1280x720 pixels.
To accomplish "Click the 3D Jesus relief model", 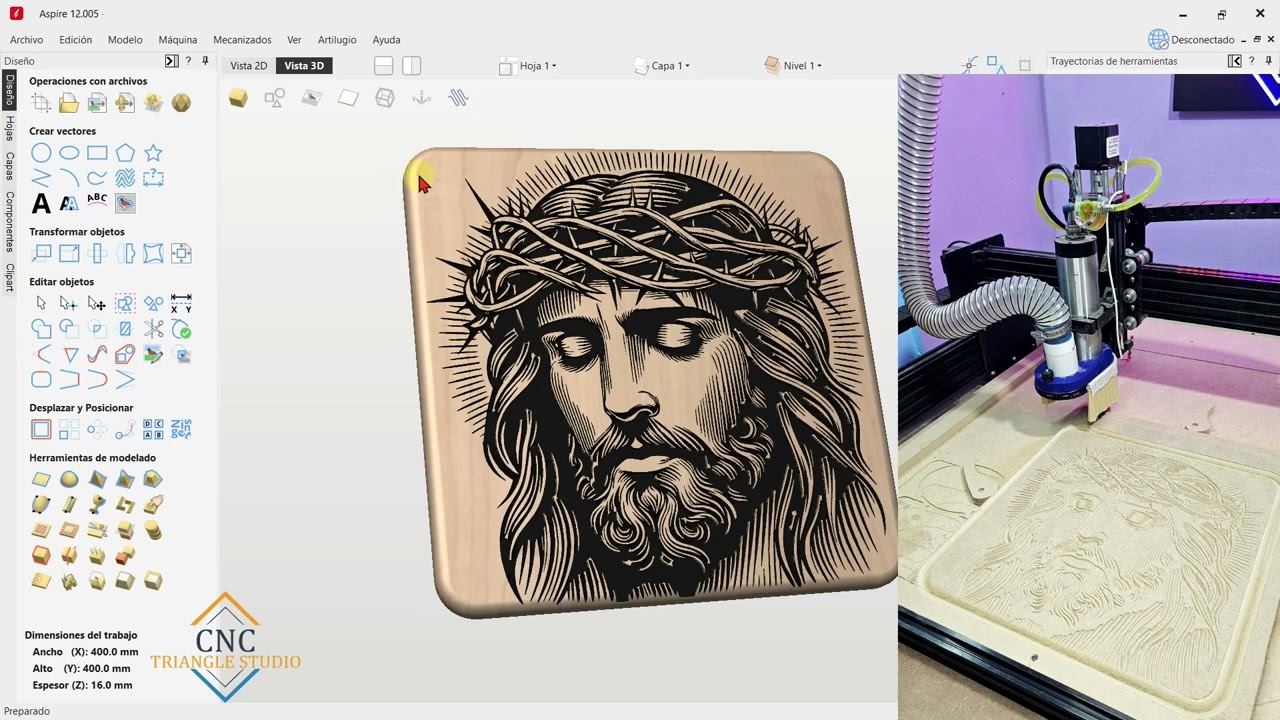I will pos(649,383).
